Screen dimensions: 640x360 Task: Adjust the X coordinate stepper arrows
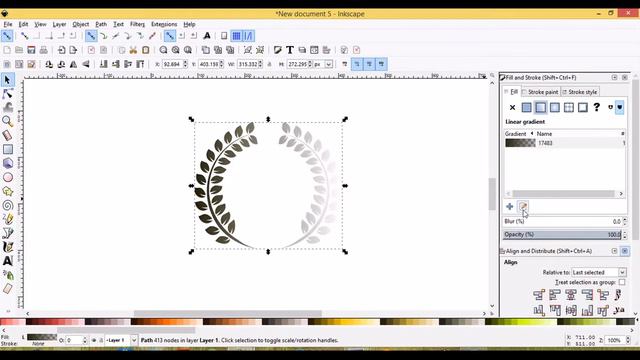(x=185, y=64)
